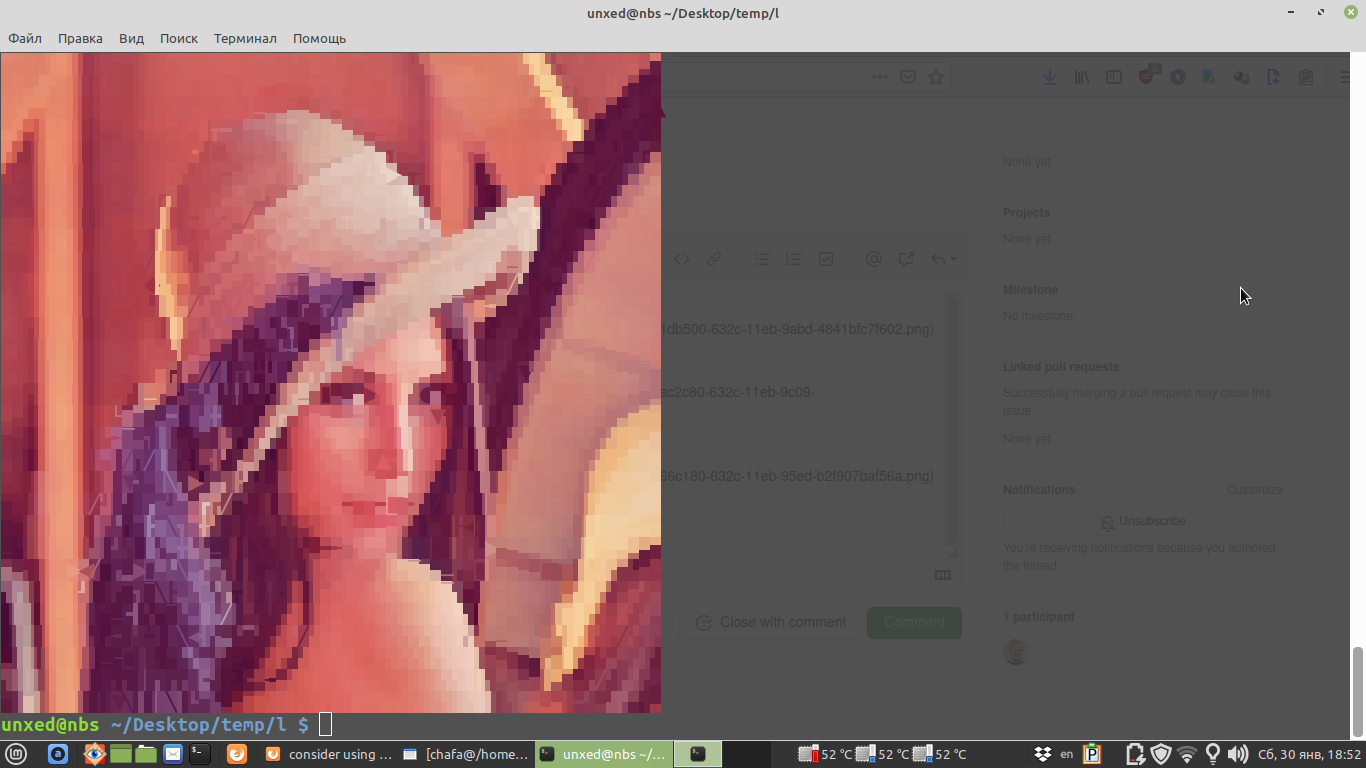Switch to the '[chafa@/home…' taskbar window

click(465, 754)
